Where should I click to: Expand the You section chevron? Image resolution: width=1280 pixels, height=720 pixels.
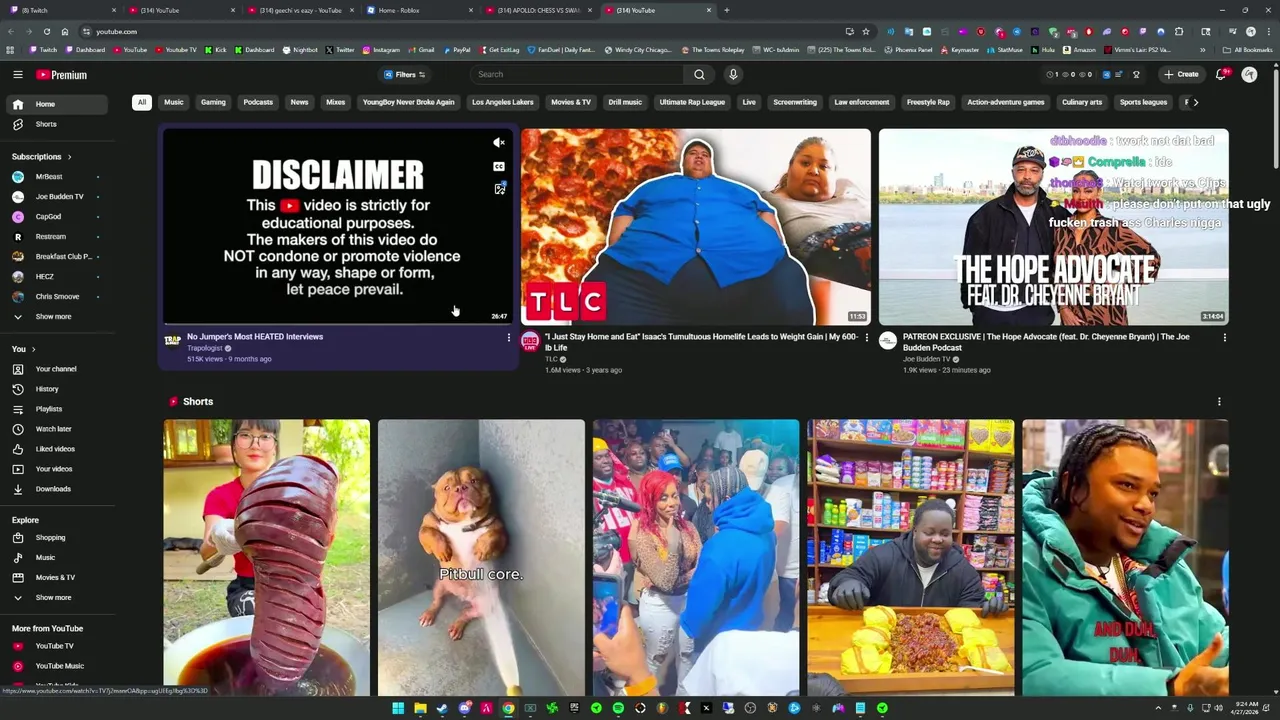click(x=34, y=349)
